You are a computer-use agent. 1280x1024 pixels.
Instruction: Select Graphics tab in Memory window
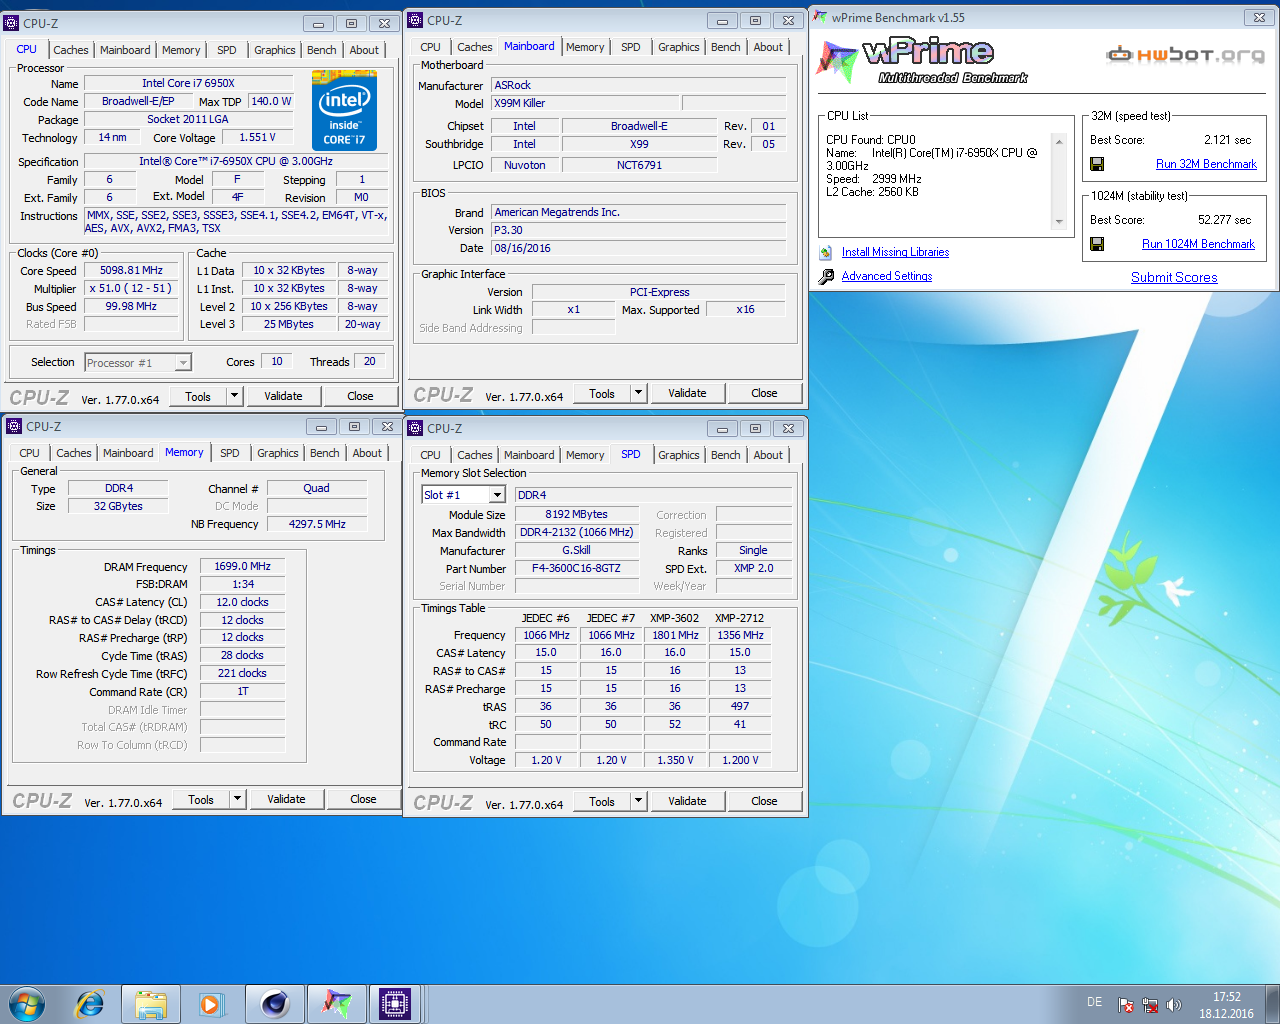278,453
